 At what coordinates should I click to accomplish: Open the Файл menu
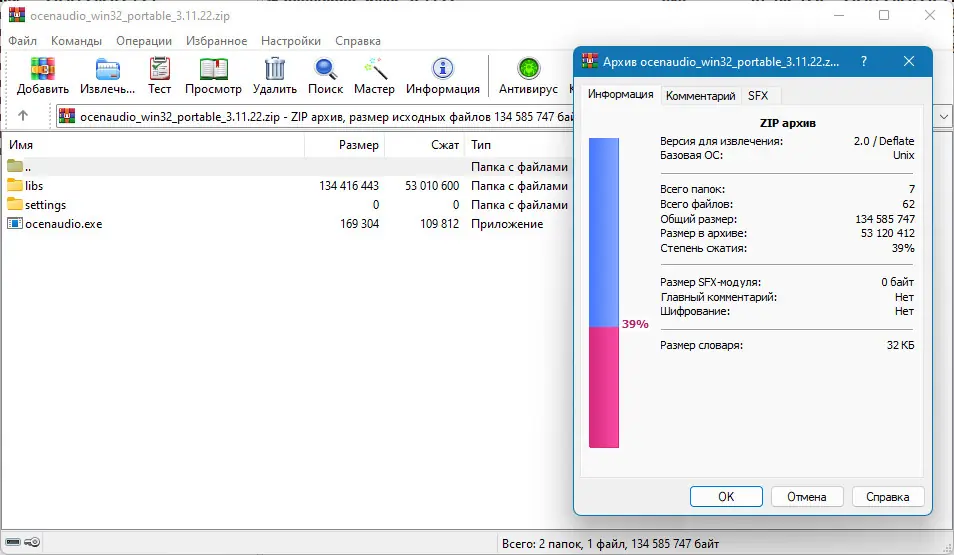23,41
